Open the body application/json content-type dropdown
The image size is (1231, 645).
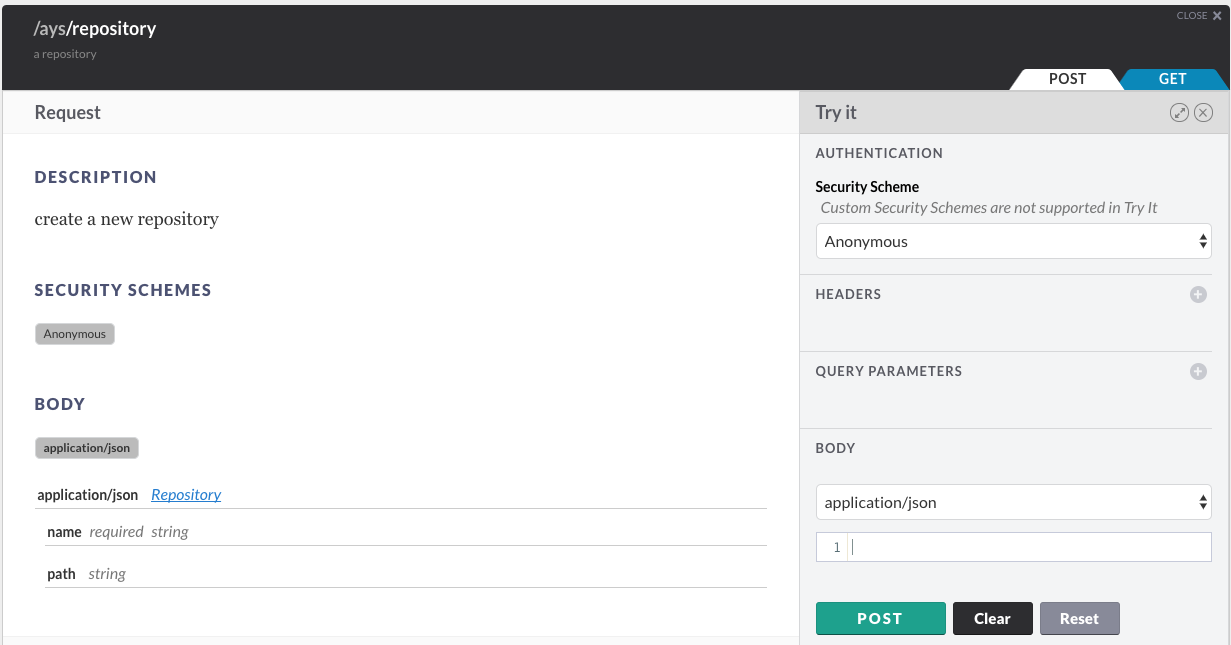1013,502
